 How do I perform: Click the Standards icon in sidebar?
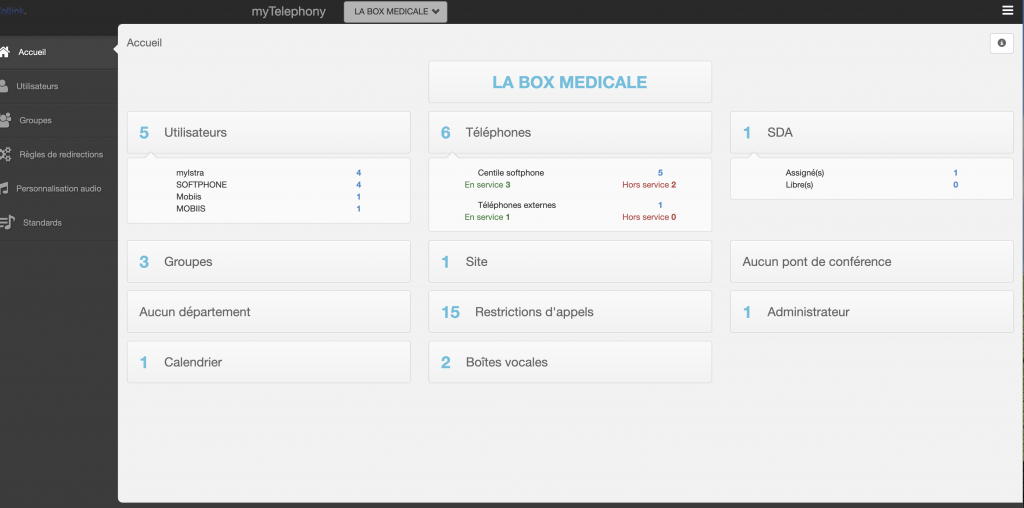(6, 222)
